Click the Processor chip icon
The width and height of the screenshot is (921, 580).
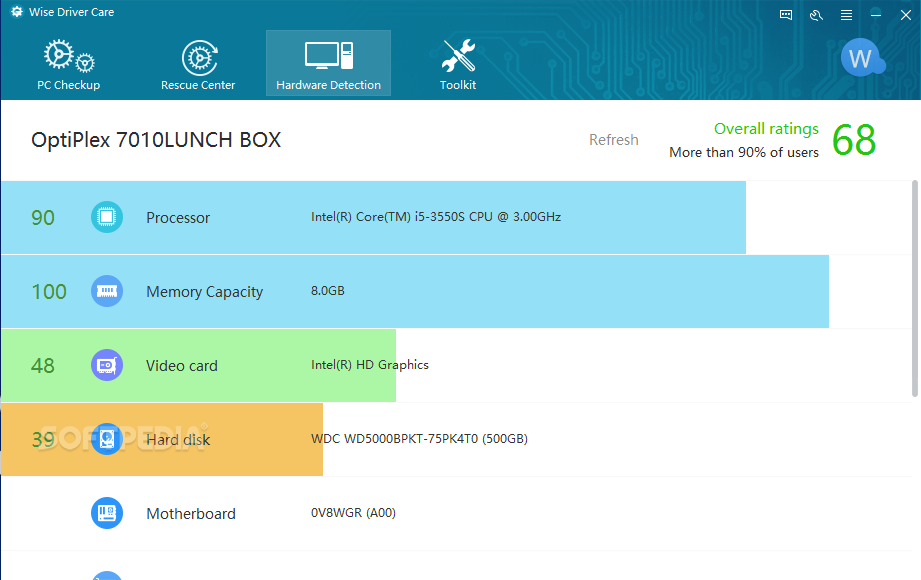coord(107,217)
